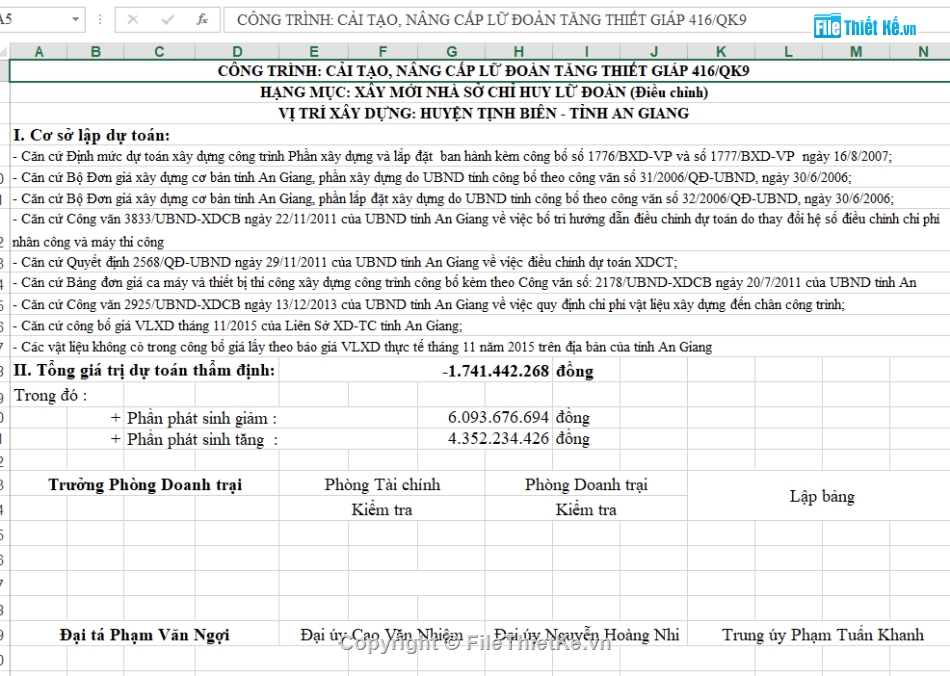The width and height of the screenshot is (950, 676).
Task: Select the 'CÔNG TRÌNH: CẢI TẠO, NÂNG CẤP' title cell
Action: click(480, 71)
